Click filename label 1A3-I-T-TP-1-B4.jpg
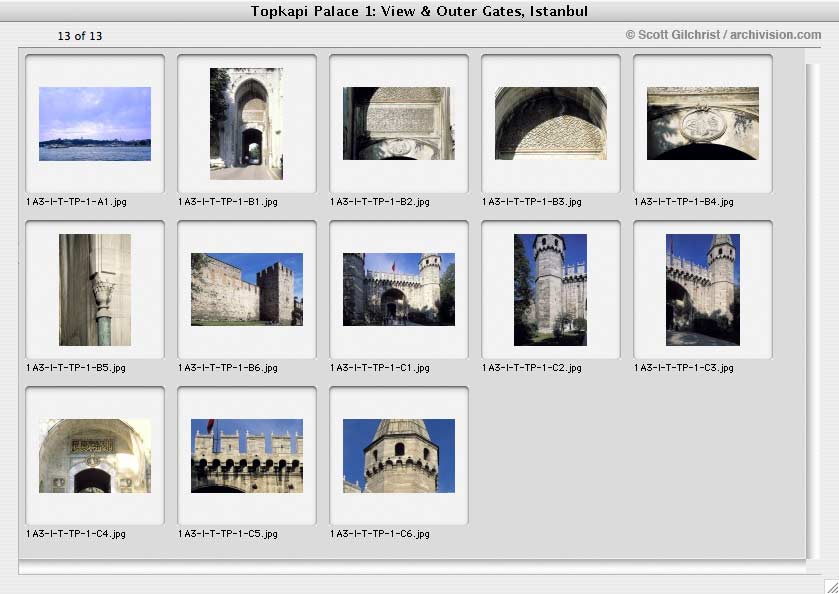Viewport: 839px width, 594px height. 684,202
